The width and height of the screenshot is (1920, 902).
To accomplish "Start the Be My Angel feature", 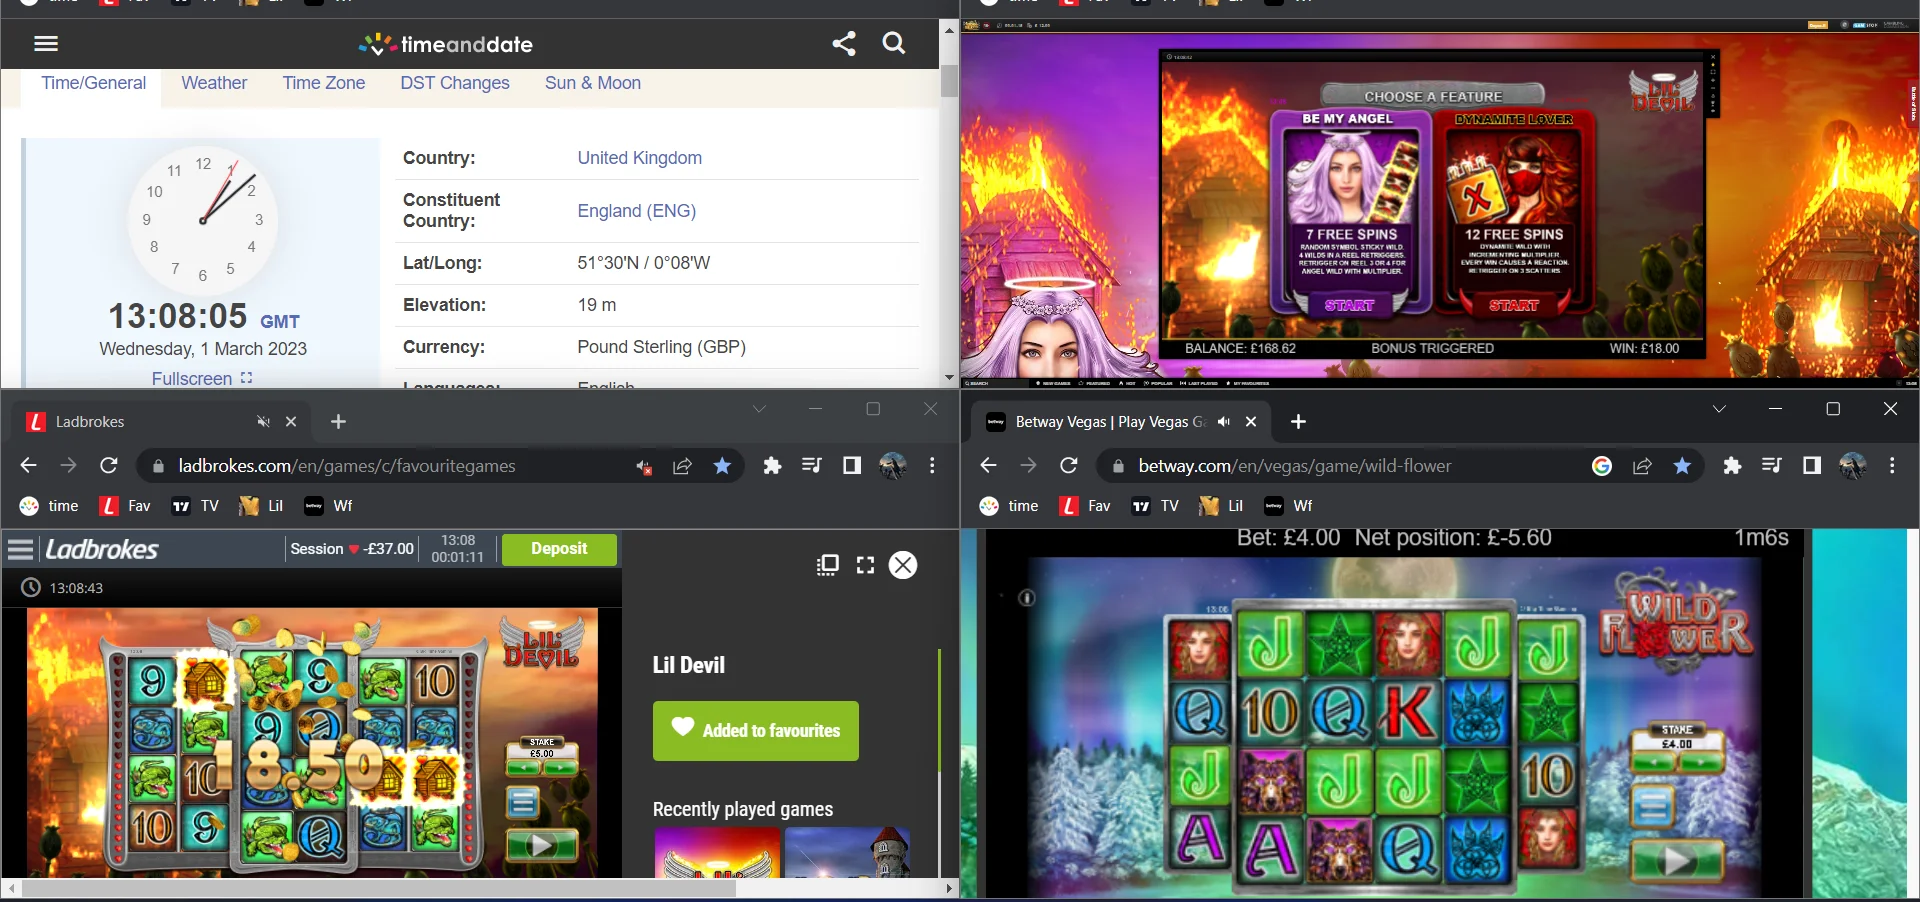I will point(1349,305).
